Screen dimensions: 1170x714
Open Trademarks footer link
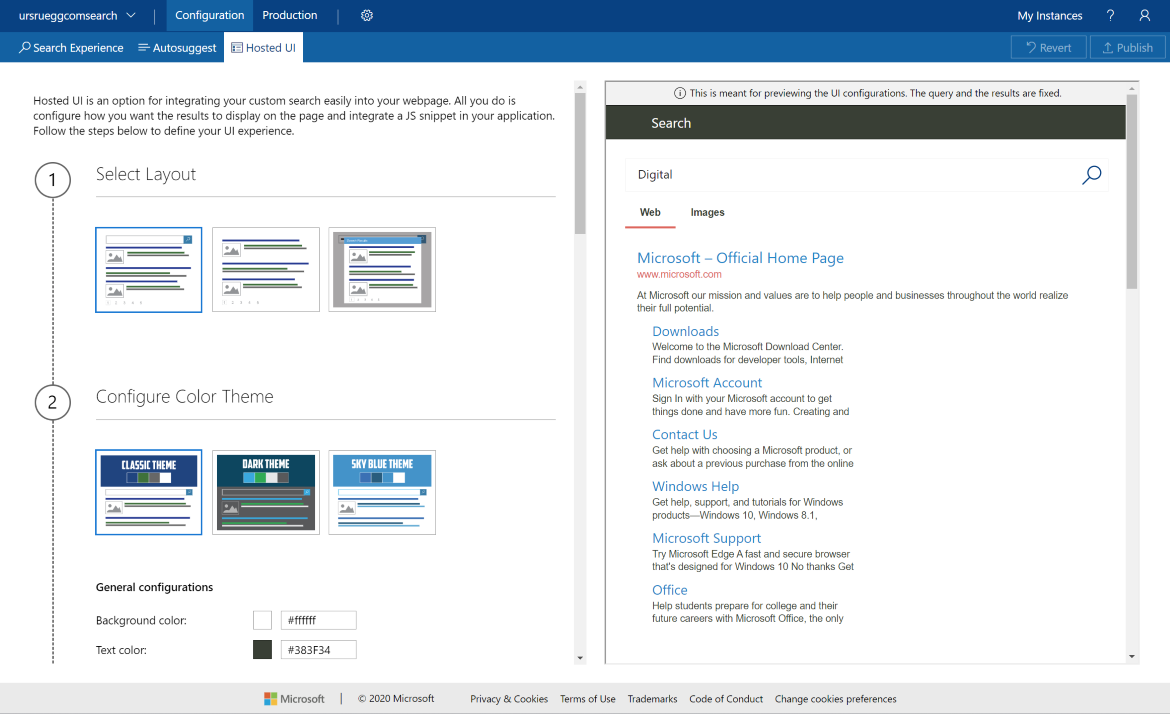point(652,699)
